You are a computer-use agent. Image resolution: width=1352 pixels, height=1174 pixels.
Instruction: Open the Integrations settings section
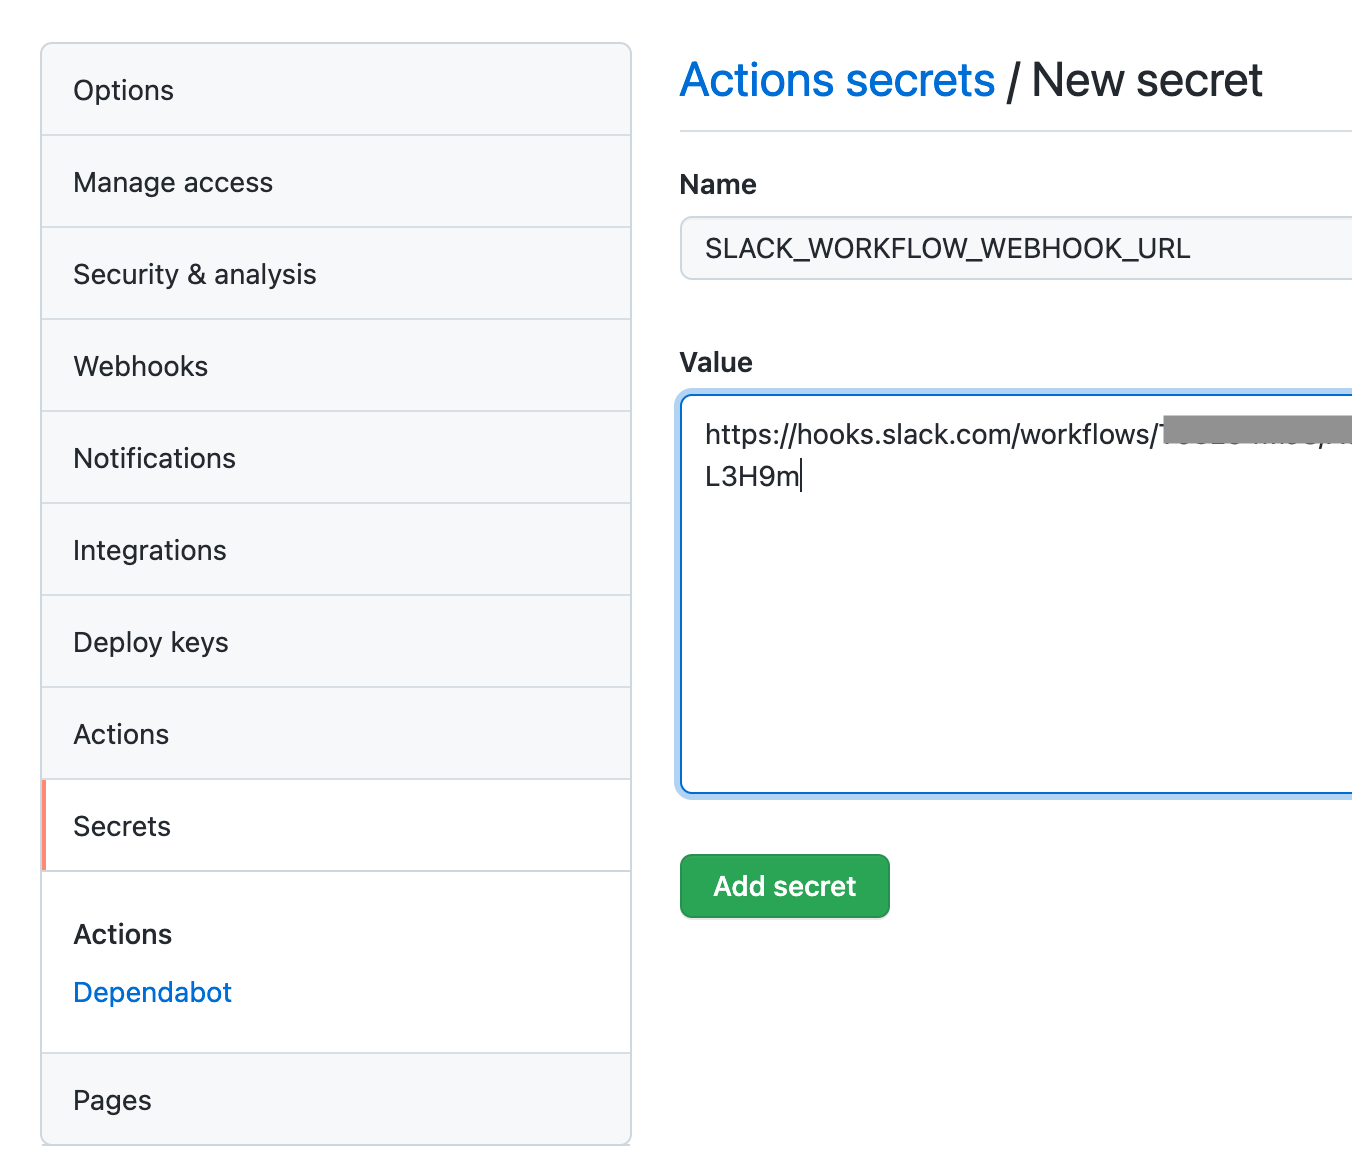tap(149, 550)
